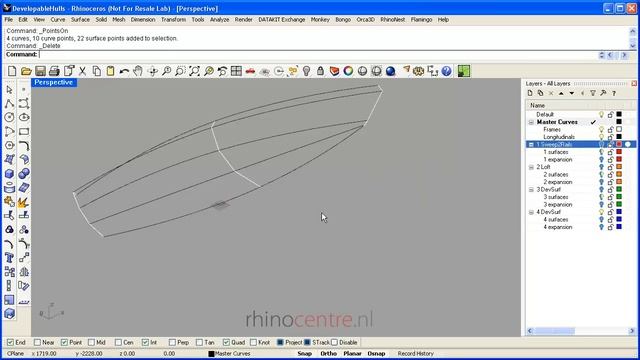Click the Print icon
The width and height of the screenshot is (640, 360).
[54, 71]
